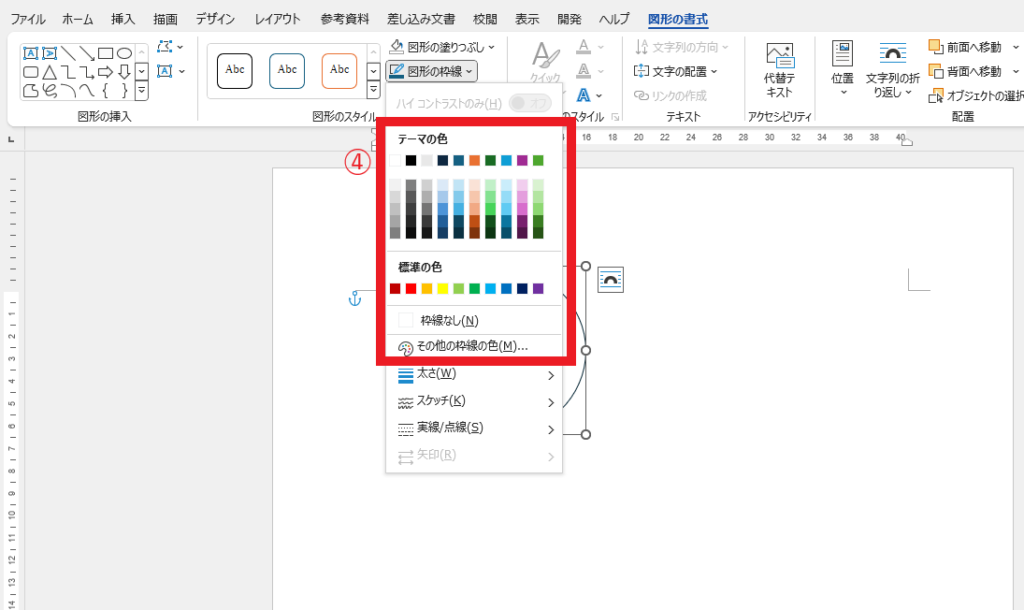Screen dimensions: 1024x610
Task: Toggle ハイコントラストのみ switch
Action: [530, 103]
